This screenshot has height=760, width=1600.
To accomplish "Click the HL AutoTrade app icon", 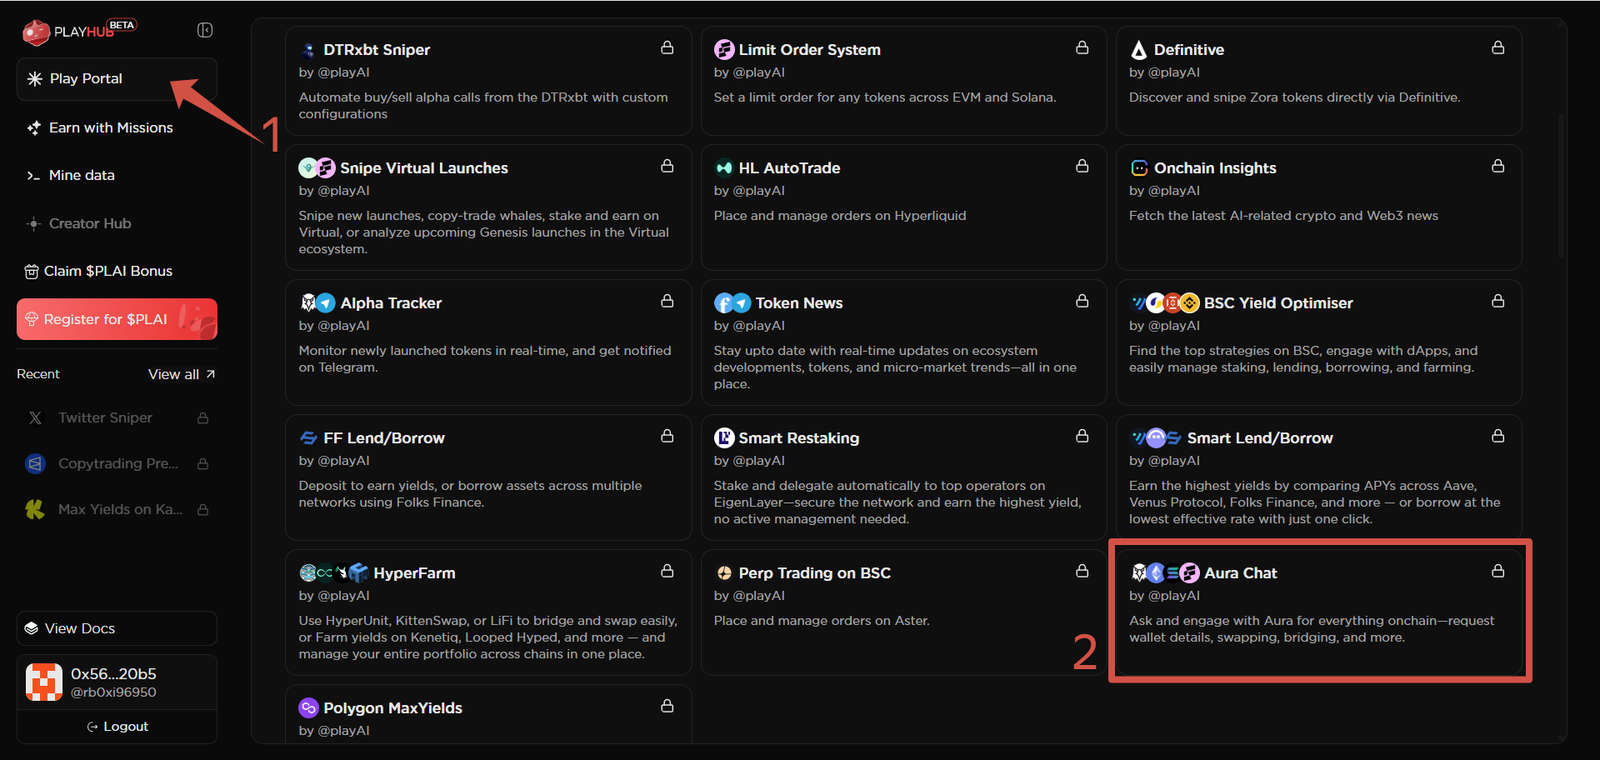I will (x=724, y=168).
